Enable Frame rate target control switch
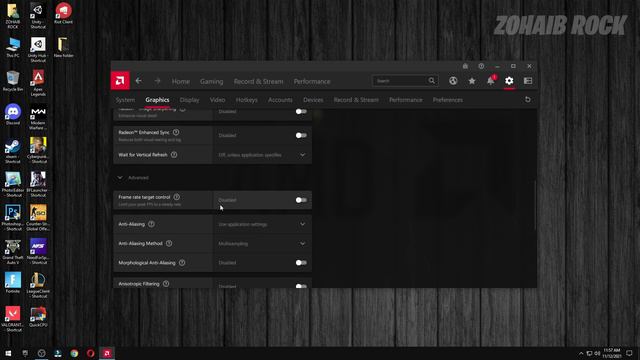 pos(301,200)
